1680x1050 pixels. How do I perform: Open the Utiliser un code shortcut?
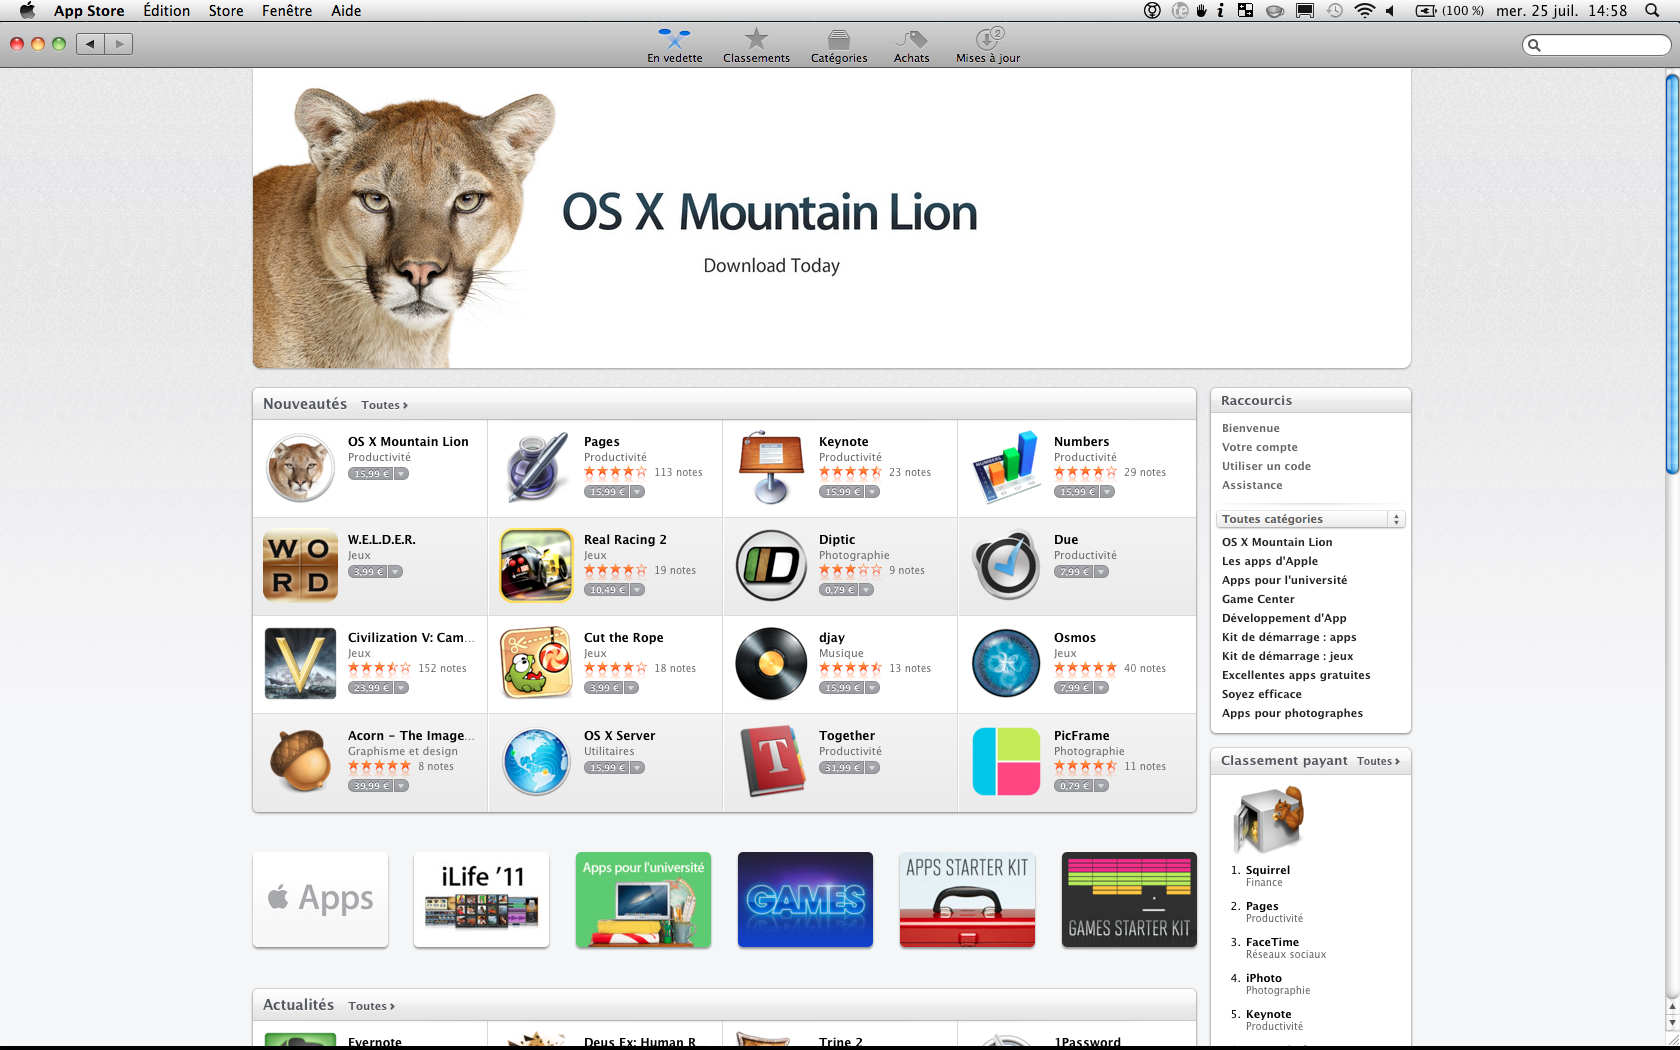click(1266, 466)
